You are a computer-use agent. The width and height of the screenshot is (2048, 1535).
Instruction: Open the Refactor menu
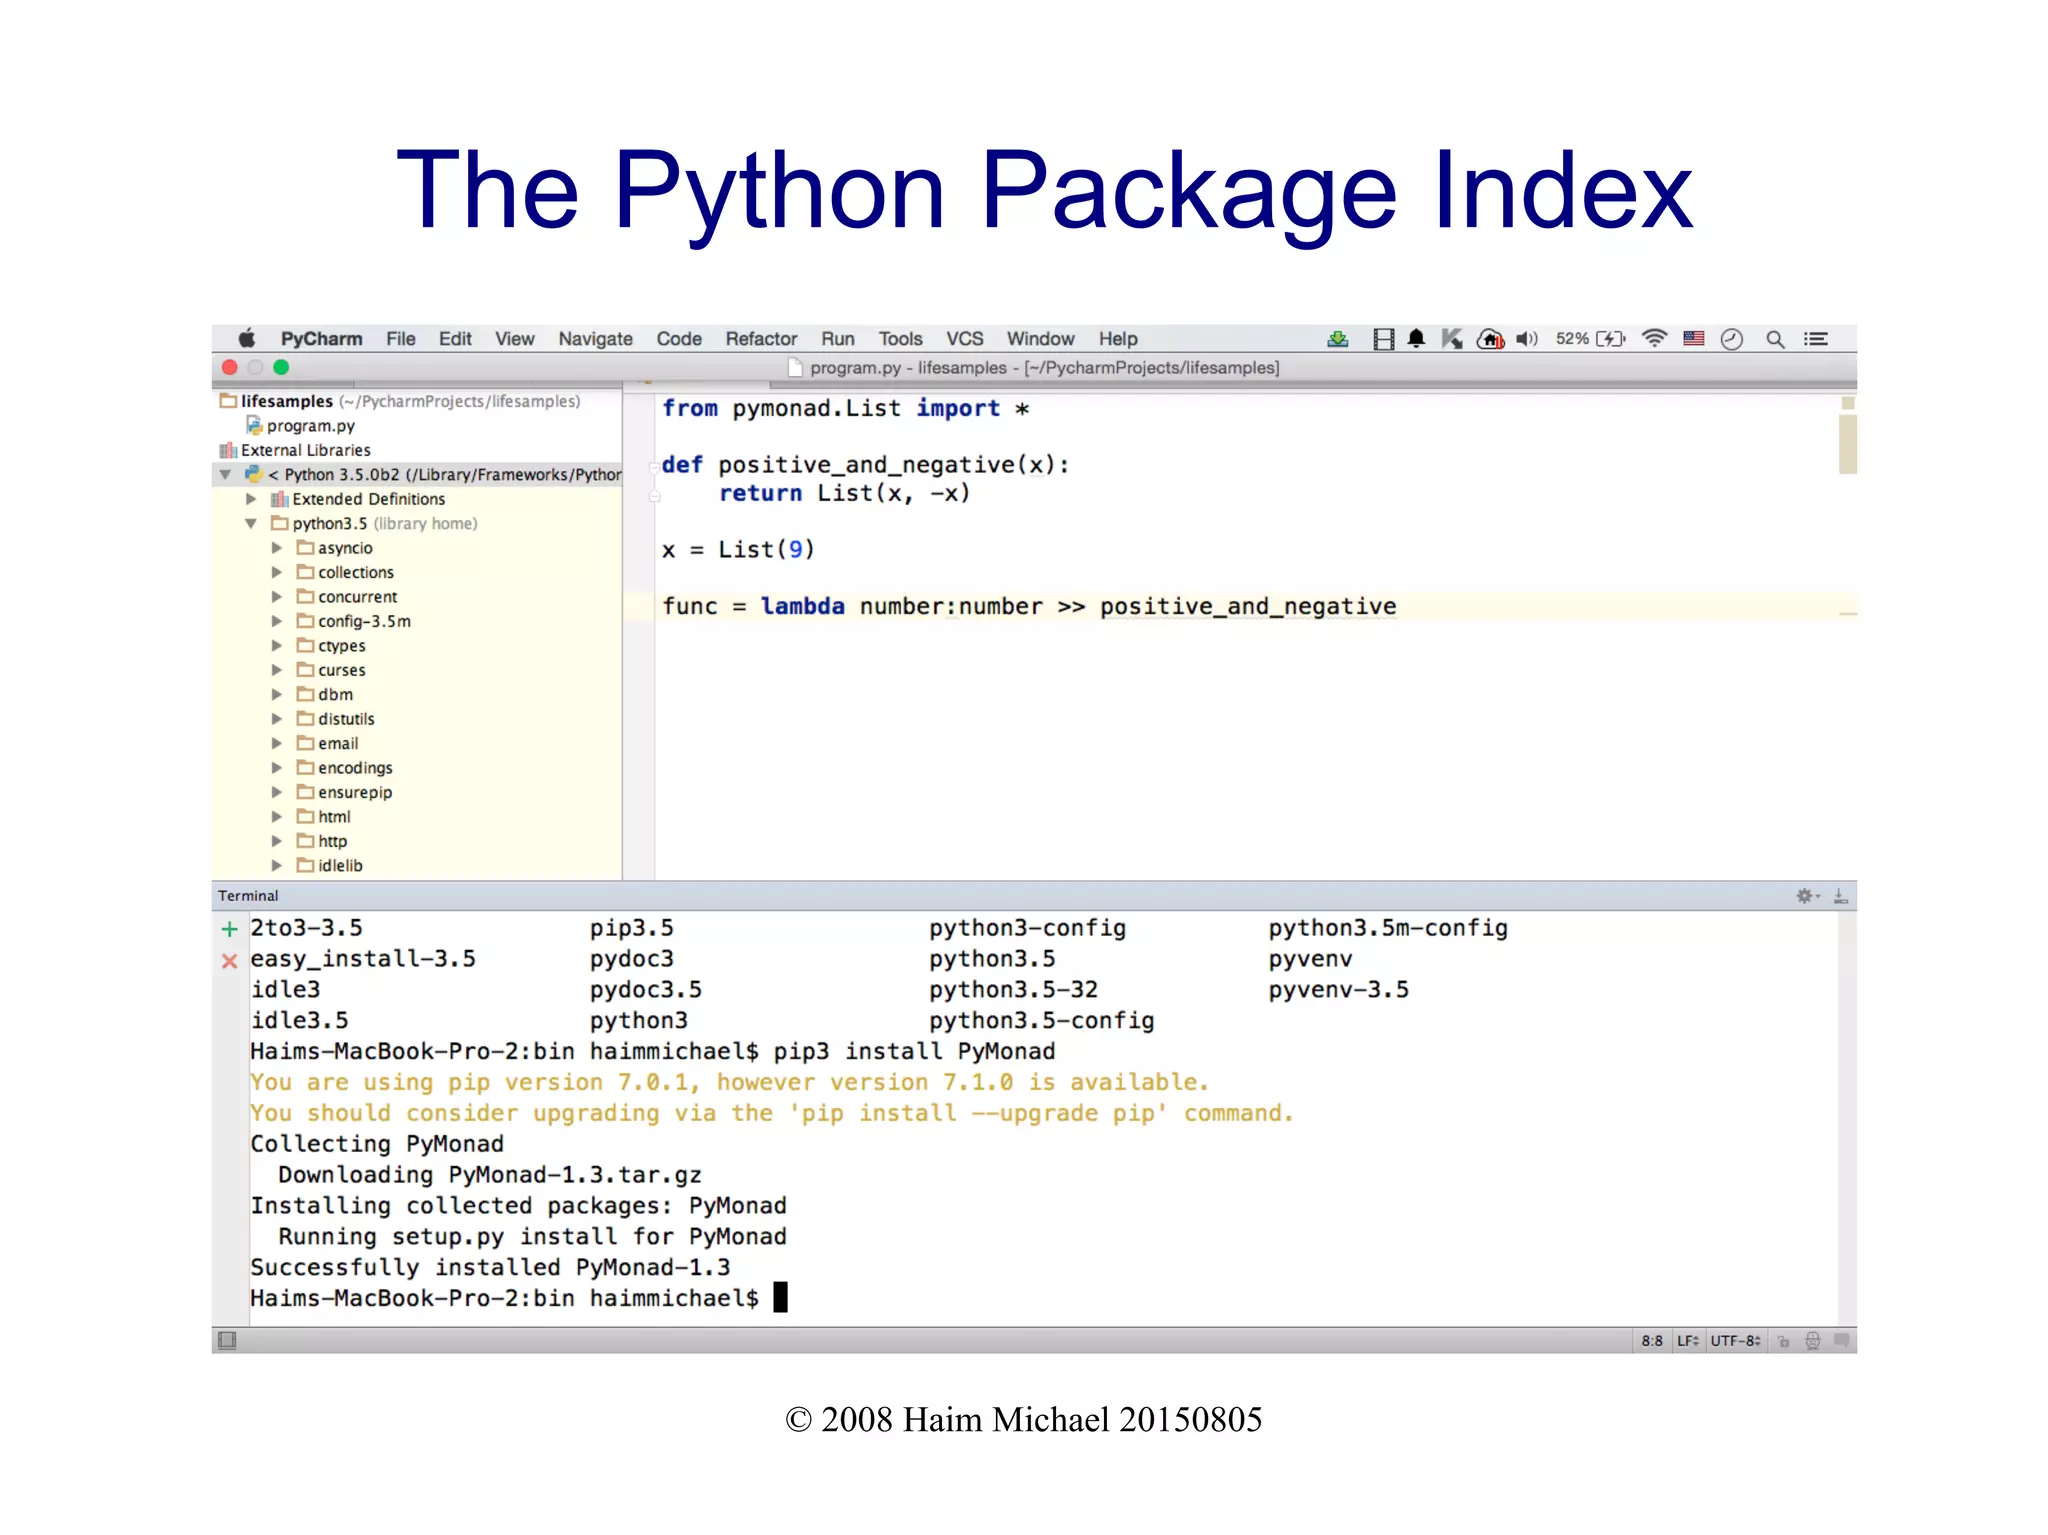pyautogui.click(x=760, y=339)
